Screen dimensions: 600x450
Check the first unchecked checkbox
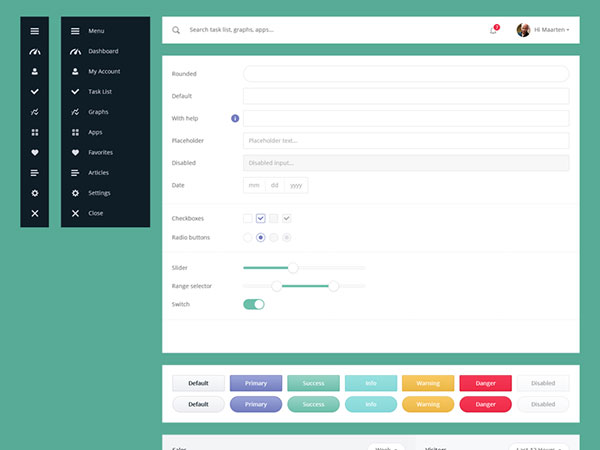point(248,218)
